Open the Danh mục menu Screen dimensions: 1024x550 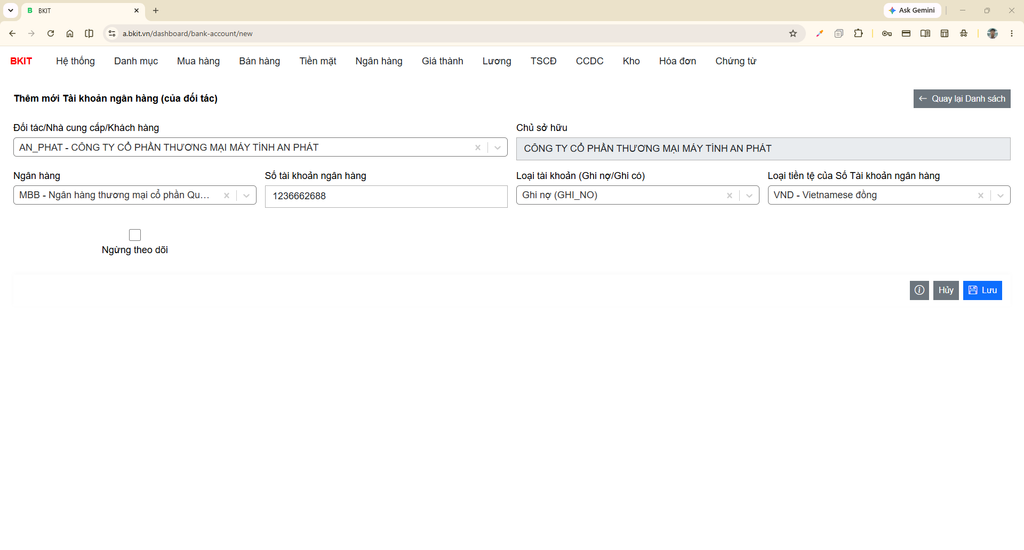point(136,61)
